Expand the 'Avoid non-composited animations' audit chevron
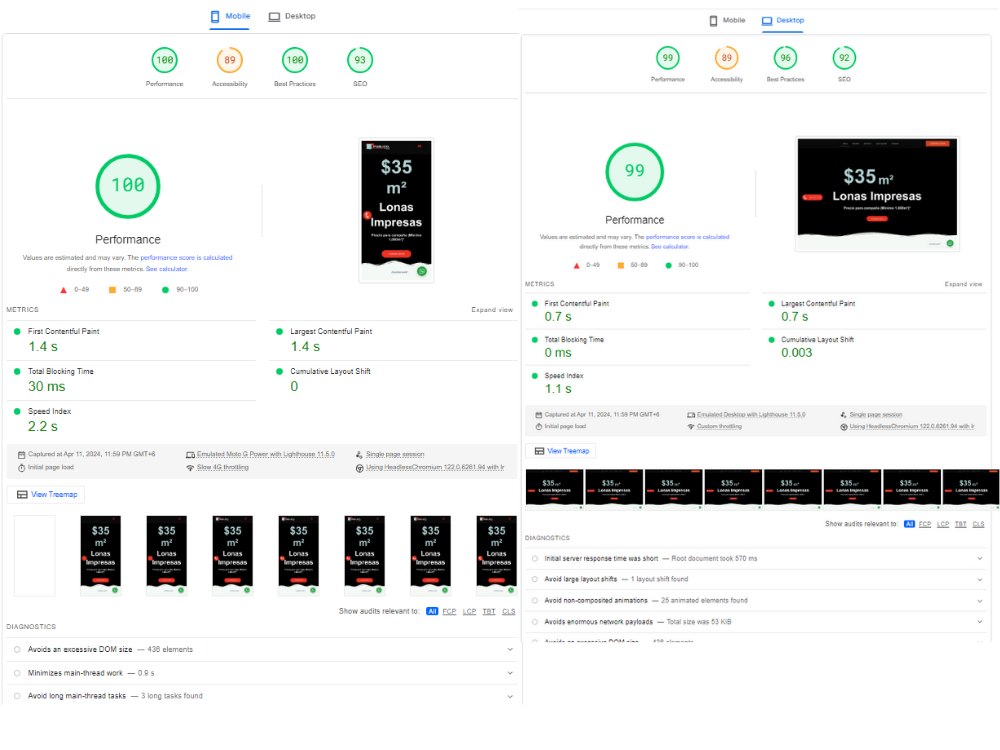Viewport: 1000px width, 750px height. pos(980,601)
